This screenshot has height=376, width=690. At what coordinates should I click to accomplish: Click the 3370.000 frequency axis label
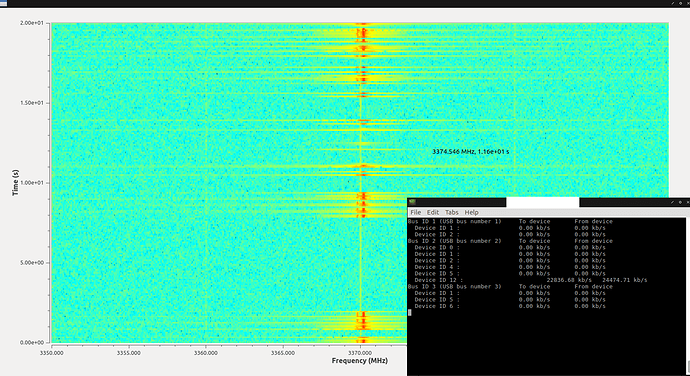click(x=360, y=353)
